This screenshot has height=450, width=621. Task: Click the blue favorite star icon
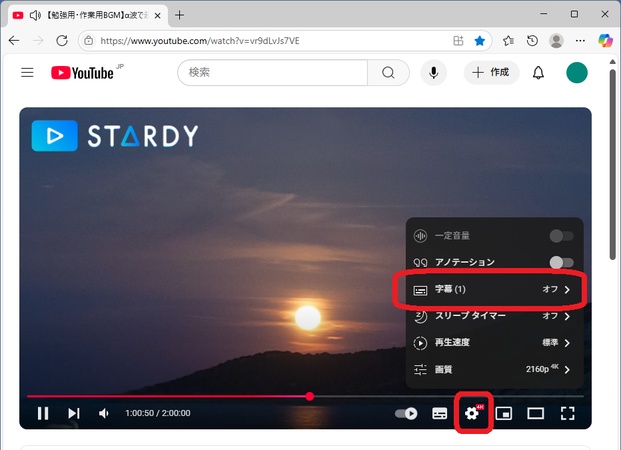(480, 40)
